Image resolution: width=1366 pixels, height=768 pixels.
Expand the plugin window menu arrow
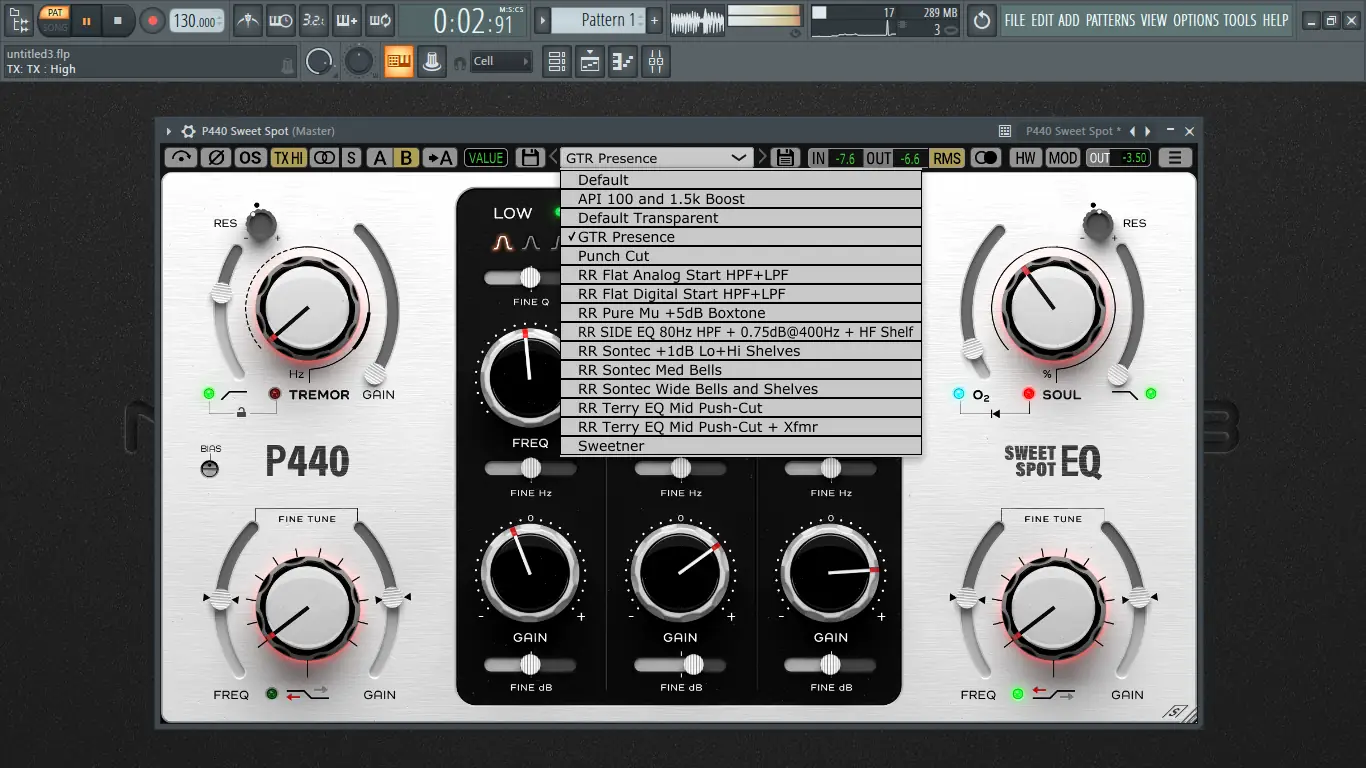pos(169,131)
